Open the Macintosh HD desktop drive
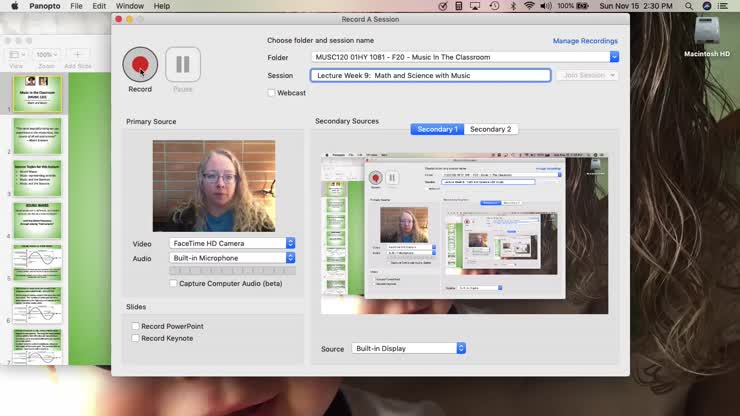 tap(707, 37)
